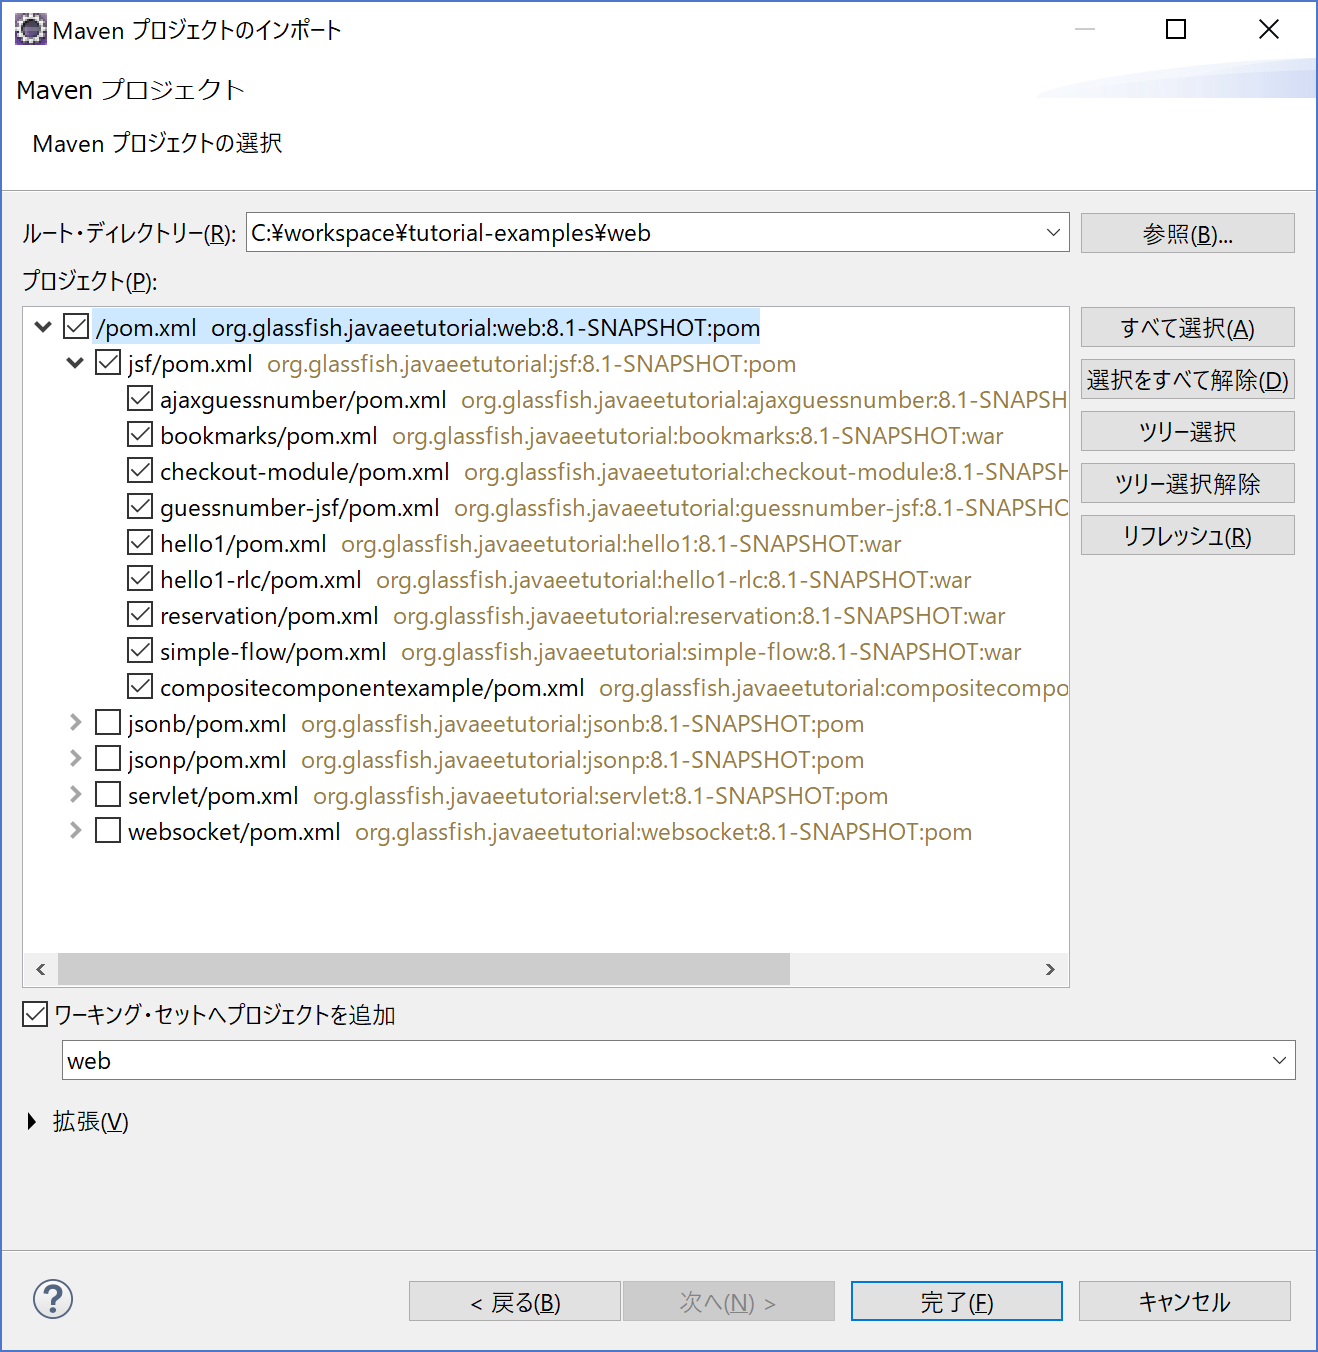Select the jsf/pom.xml row text

[462, 363]
